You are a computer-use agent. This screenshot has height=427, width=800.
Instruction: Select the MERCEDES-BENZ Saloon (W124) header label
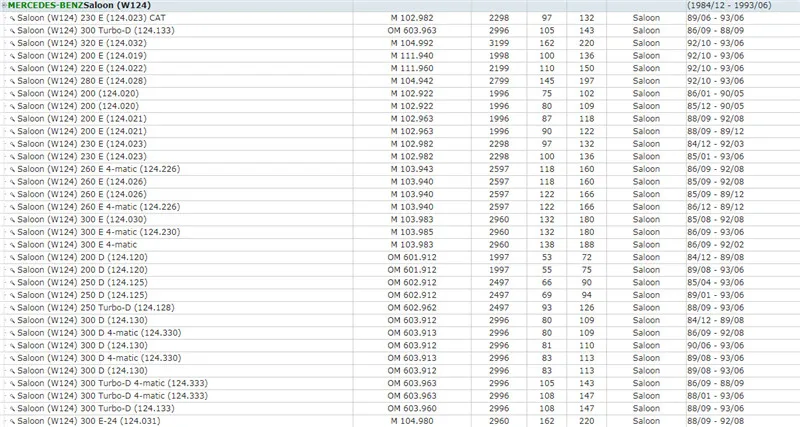click(80, 6)
